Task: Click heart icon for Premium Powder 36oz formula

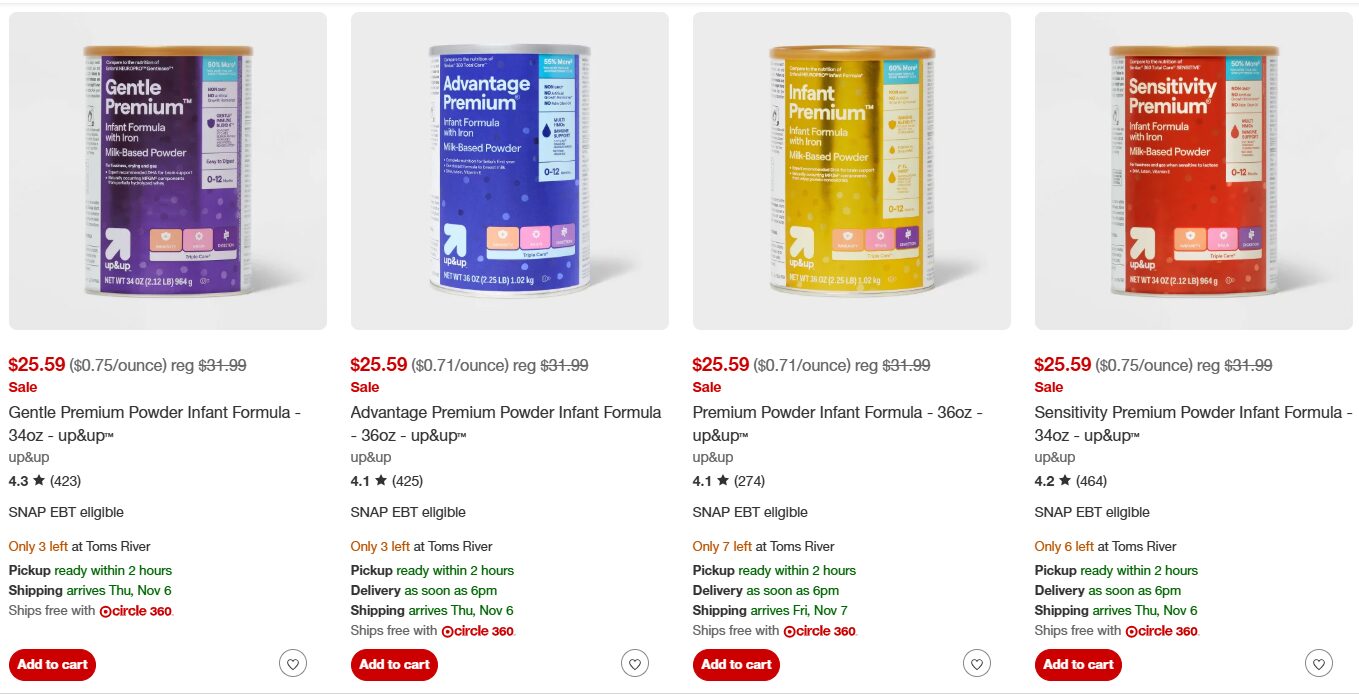Action: tap(977, 663)
